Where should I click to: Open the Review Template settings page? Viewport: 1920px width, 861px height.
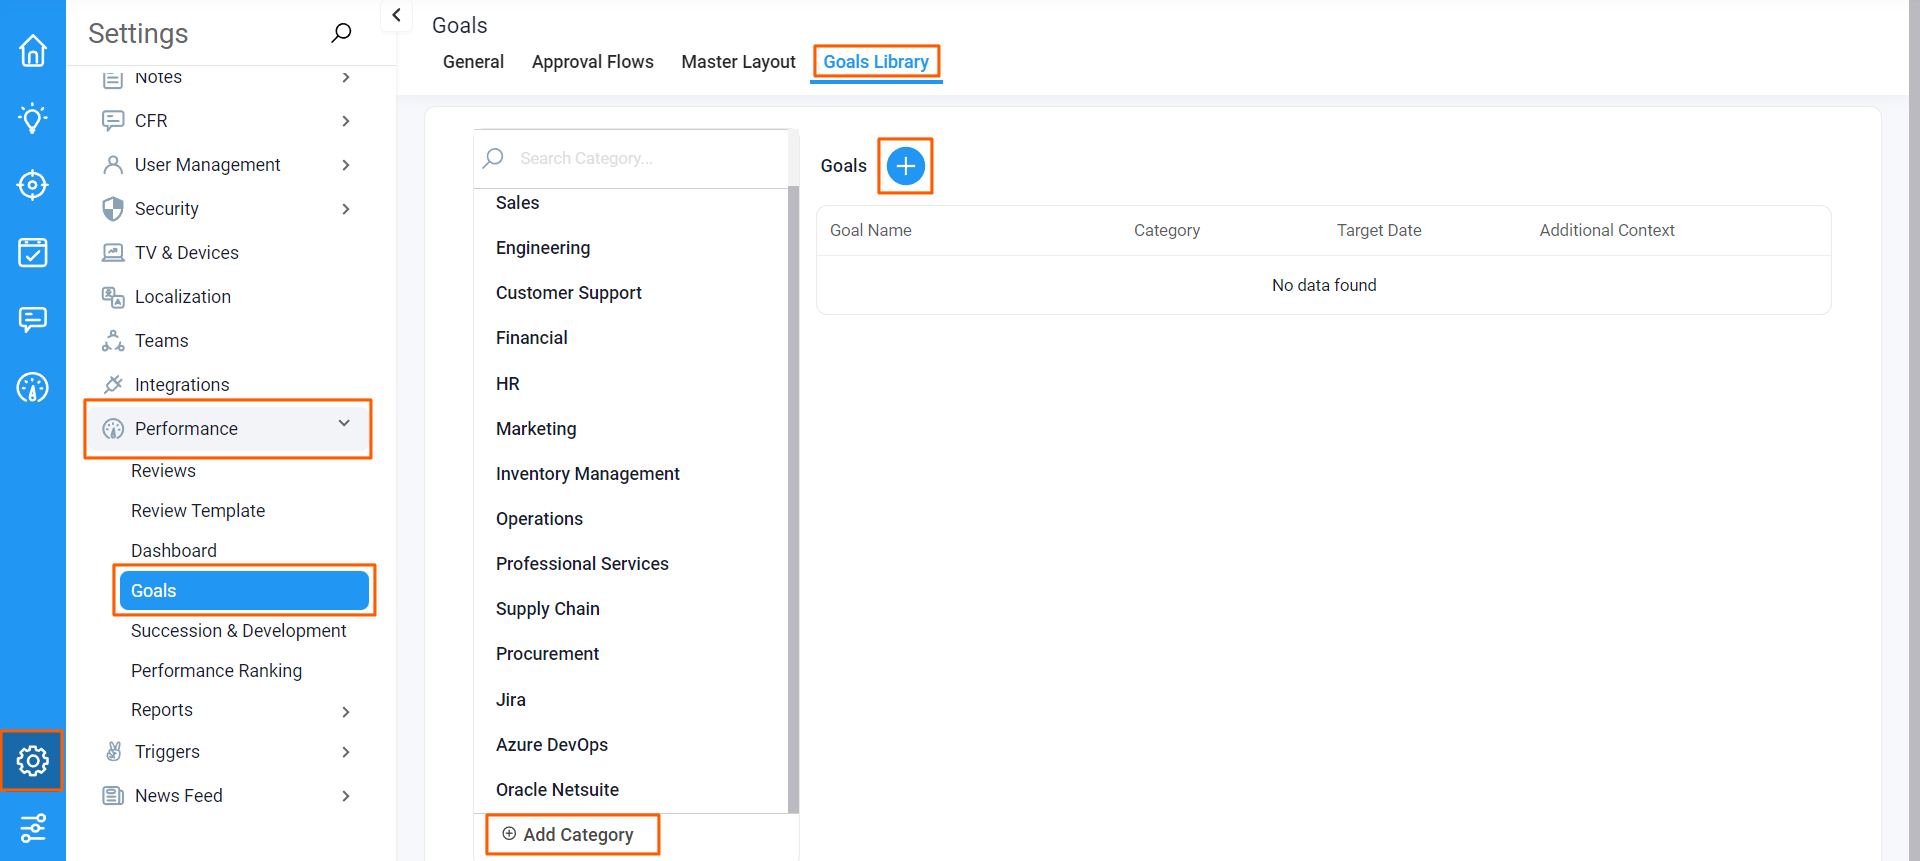click(198, 511)
